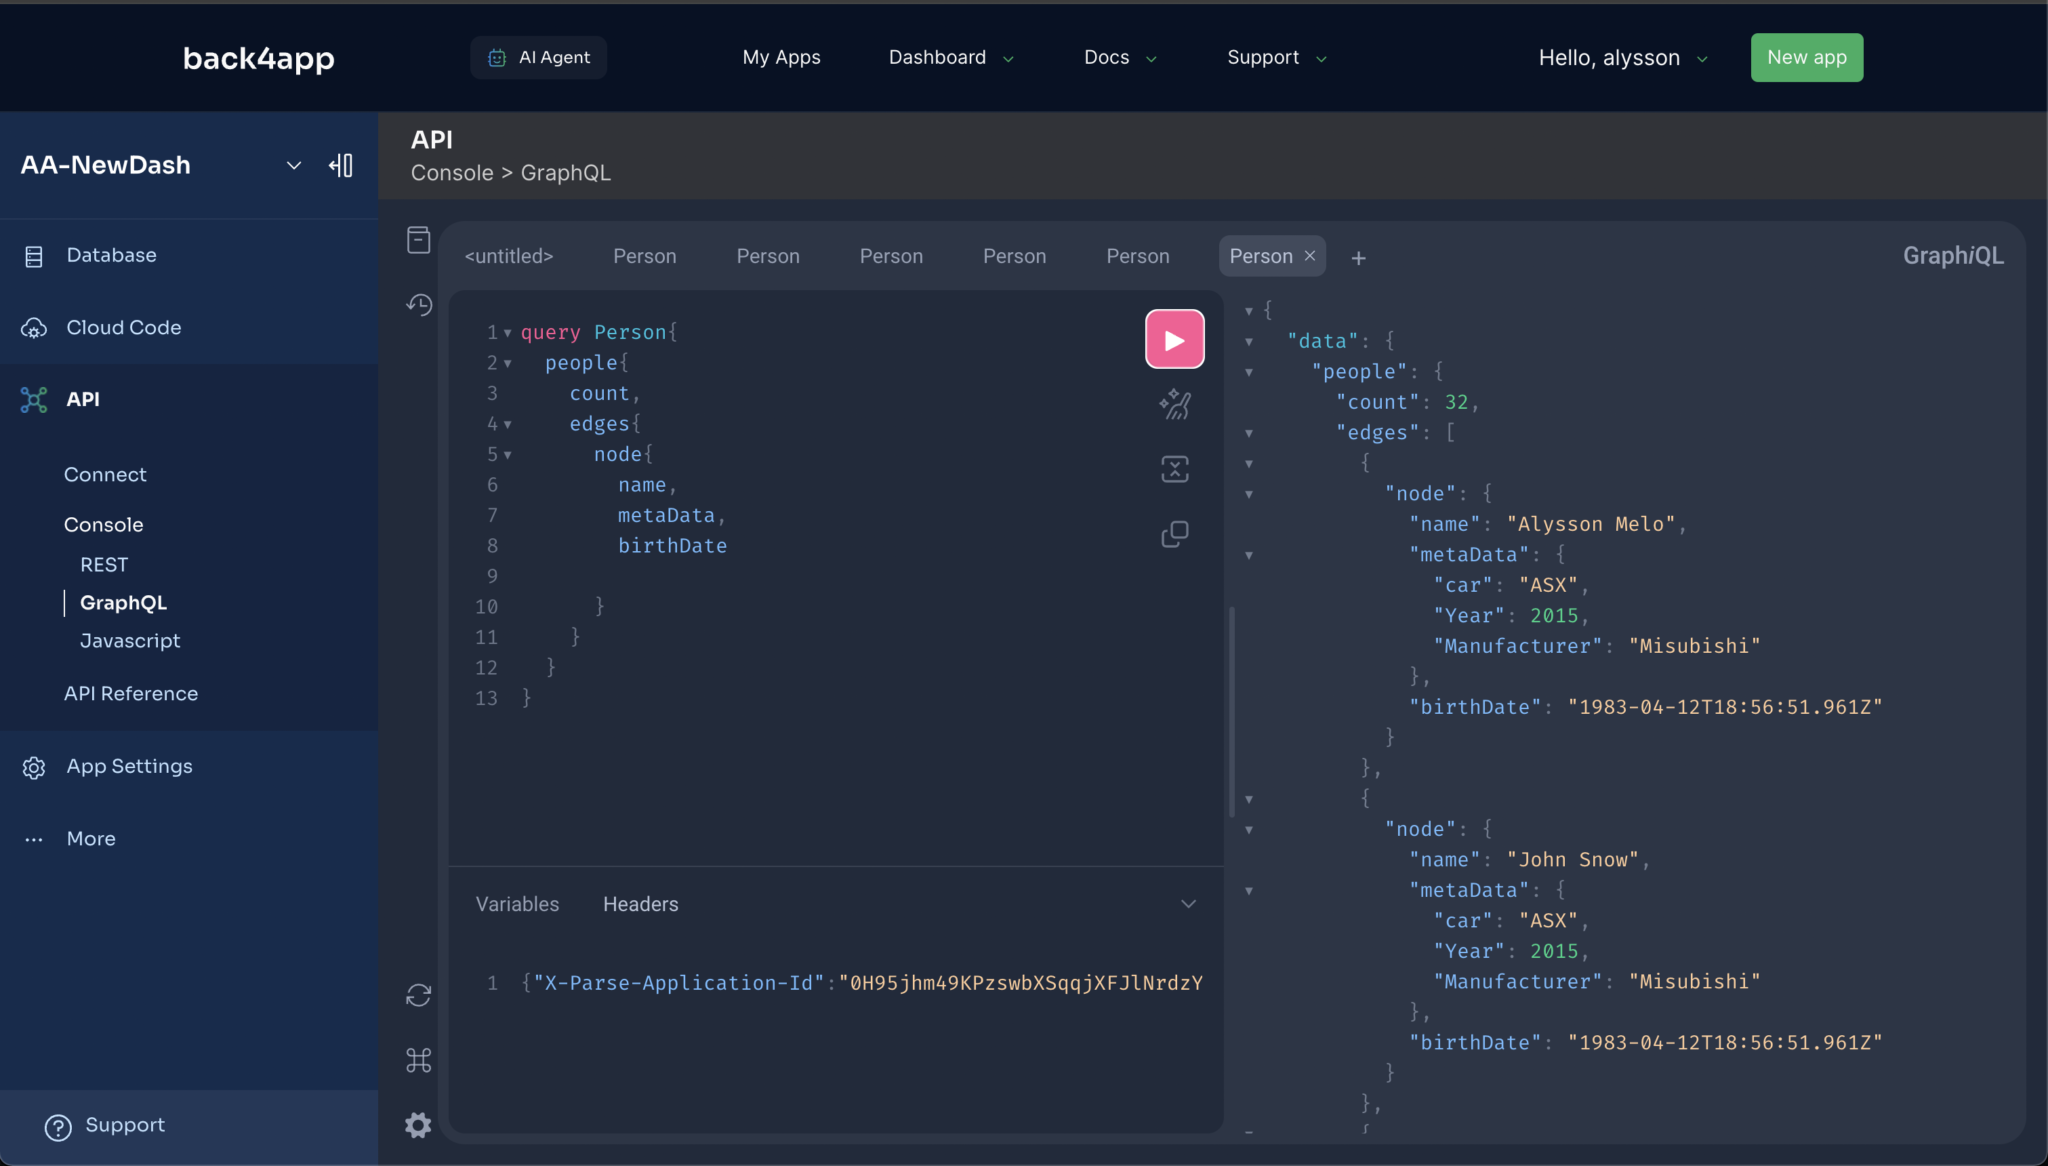The width and height of the screenshot is (2048, 1166).
Task: Copy the query to clipboard
Action: tap(1175, 533)
